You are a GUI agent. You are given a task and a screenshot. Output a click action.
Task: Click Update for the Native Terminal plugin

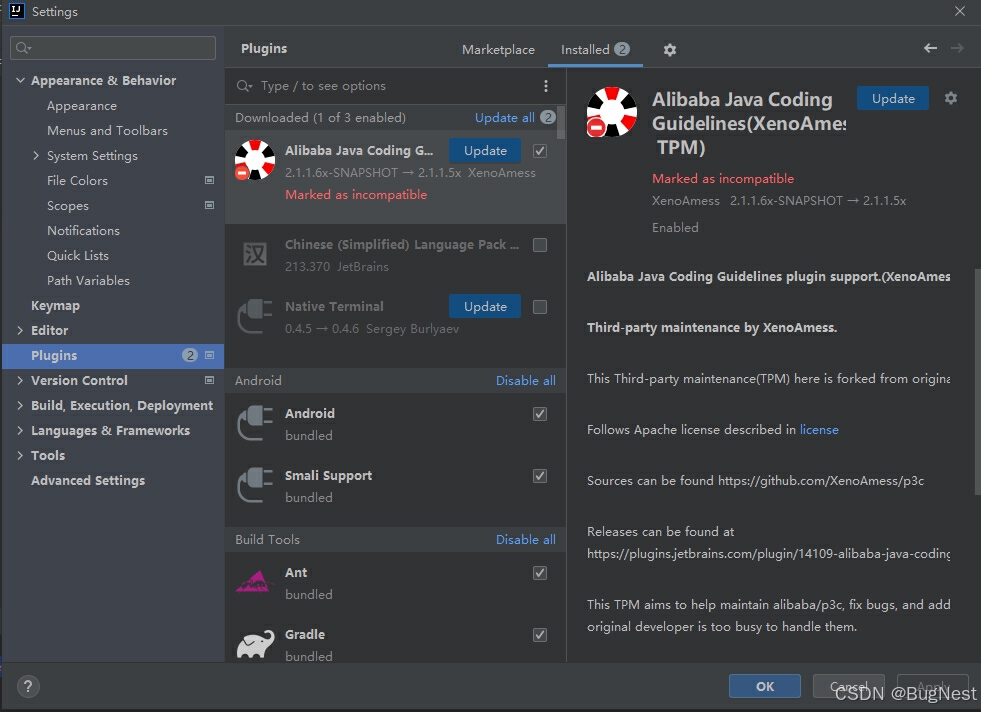coord(485,307)
